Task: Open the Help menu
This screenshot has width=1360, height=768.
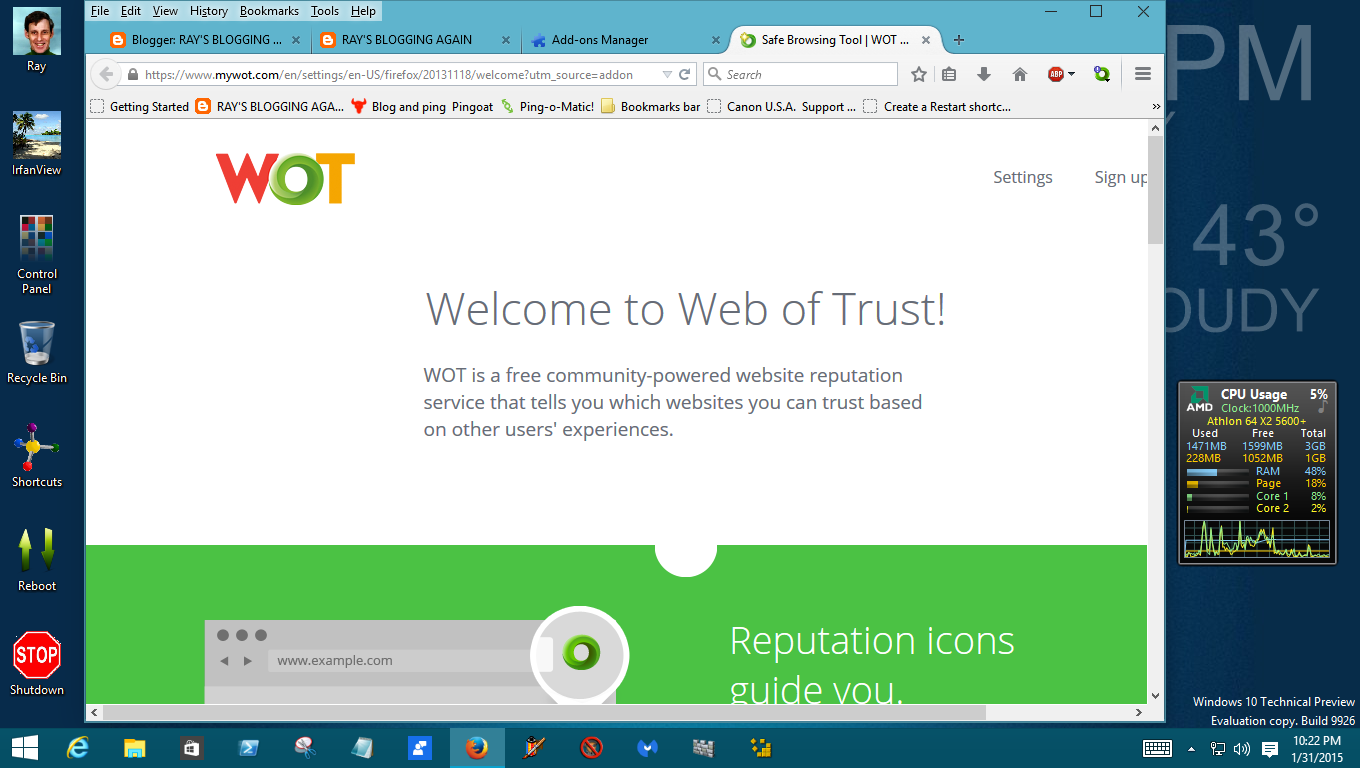Action: 364,11
